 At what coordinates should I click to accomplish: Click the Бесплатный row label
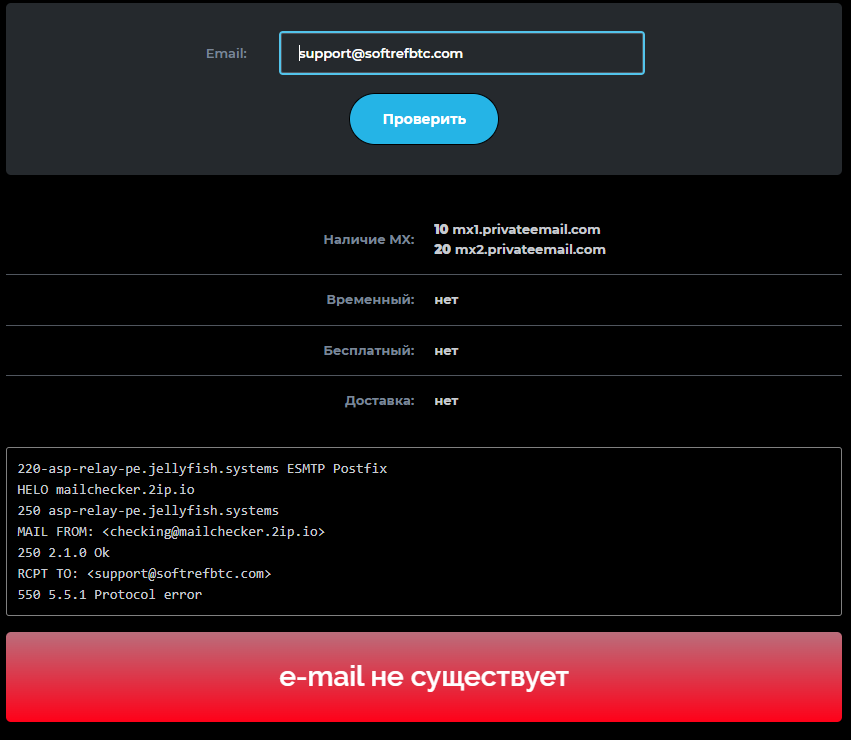click(364, 350)
